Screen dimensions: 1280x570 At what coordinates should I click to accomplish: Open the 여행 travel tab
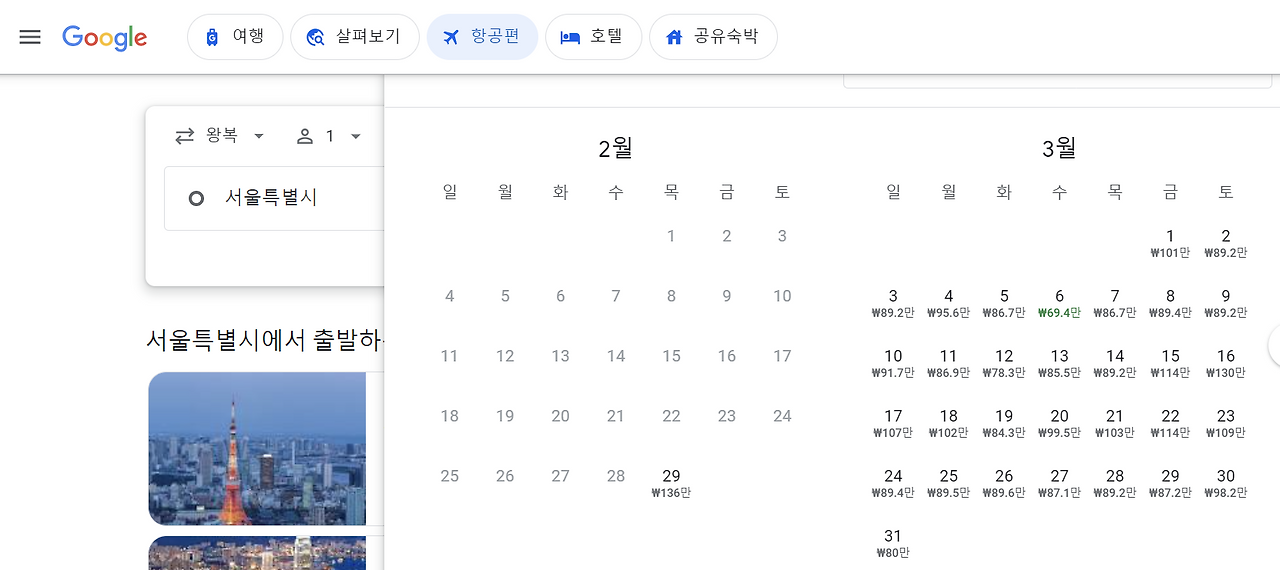tap(235, 37)
